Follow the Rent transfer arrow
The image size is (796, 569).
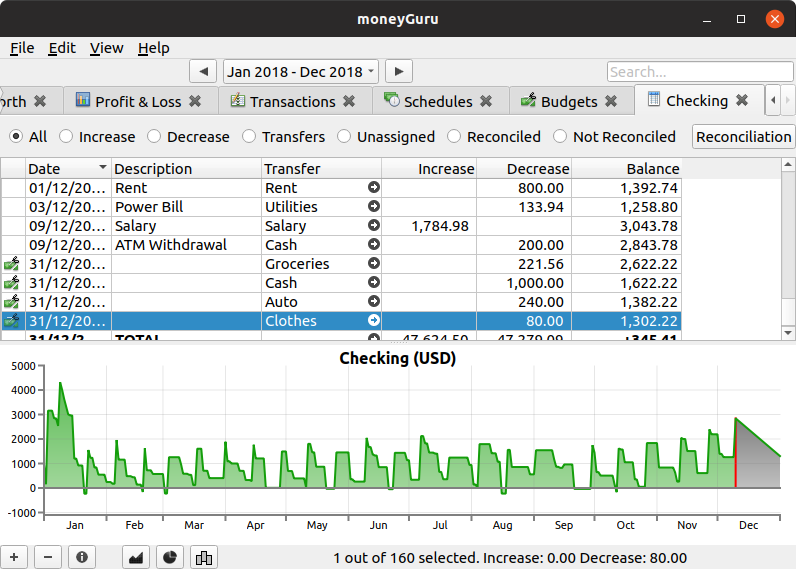[374, 187]
